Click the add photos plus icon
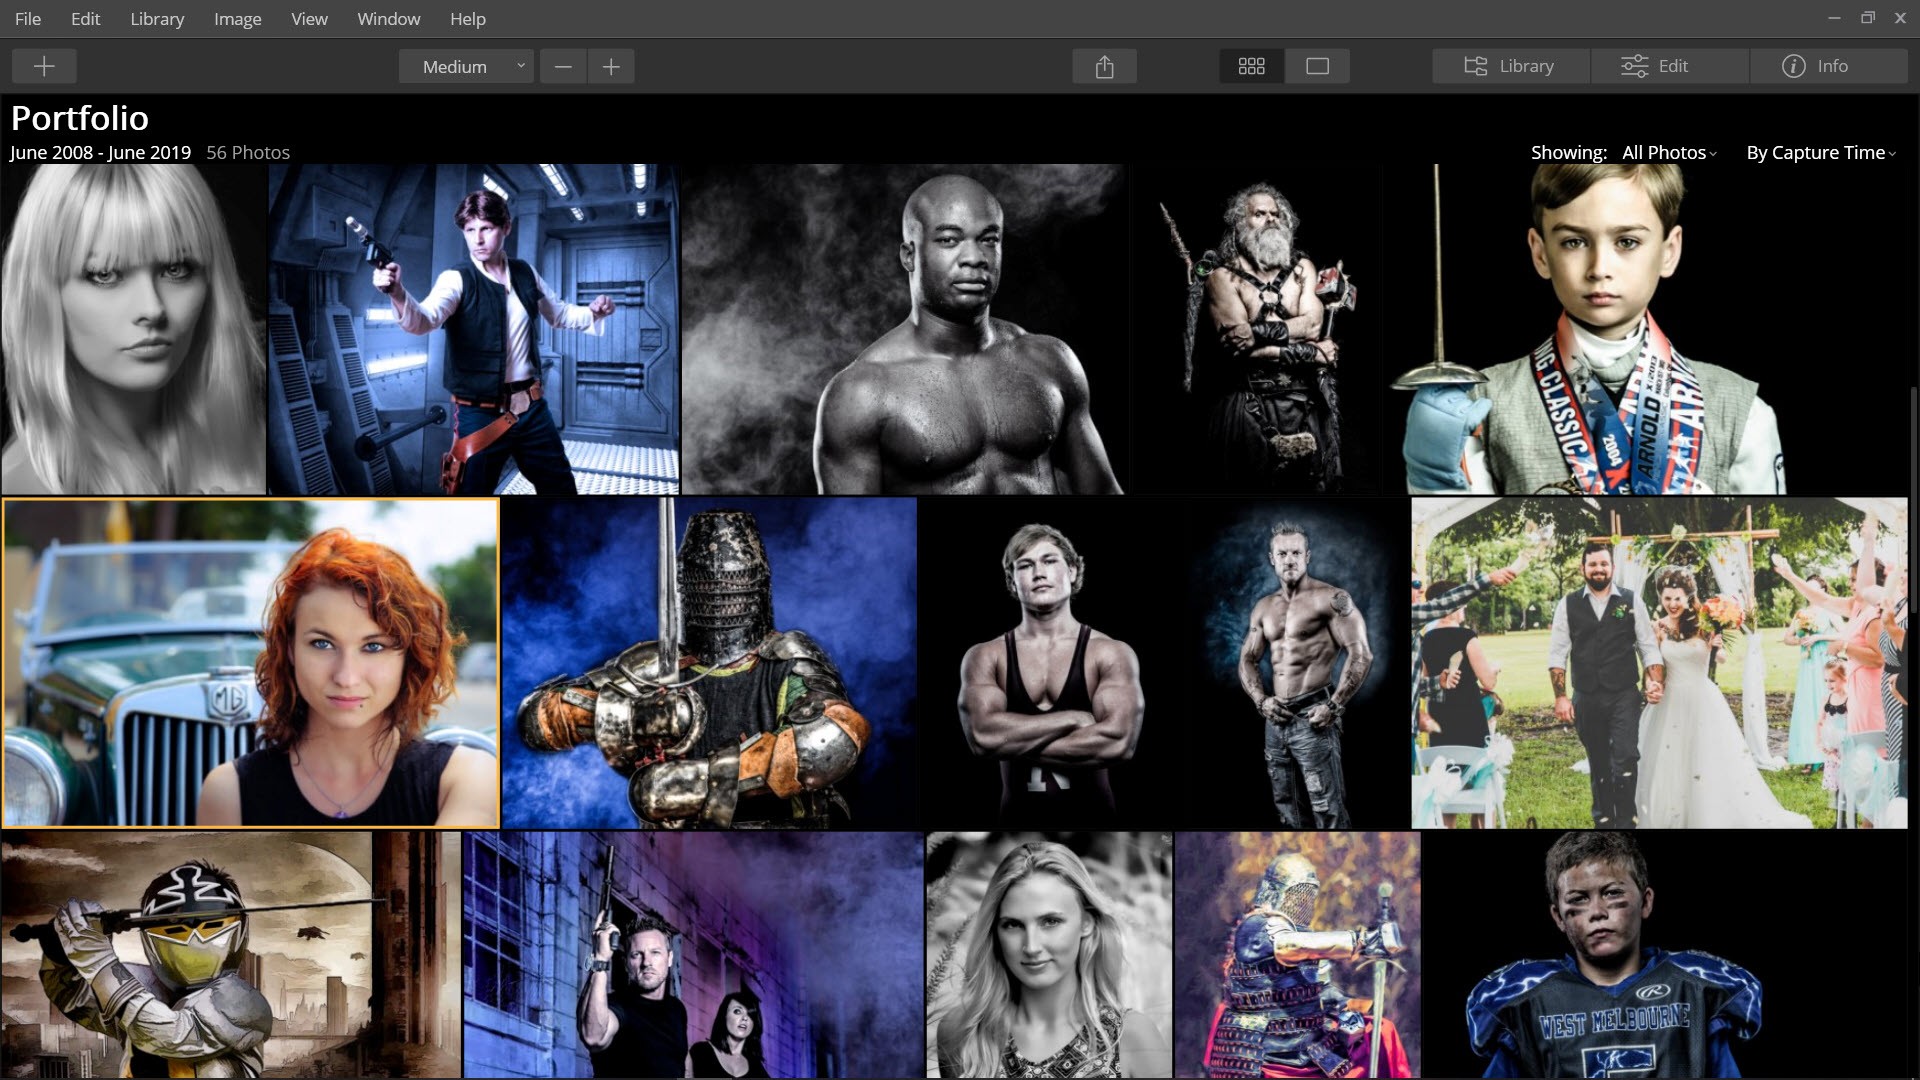Screen dimensions: 1920x1080 coord(44,66)
